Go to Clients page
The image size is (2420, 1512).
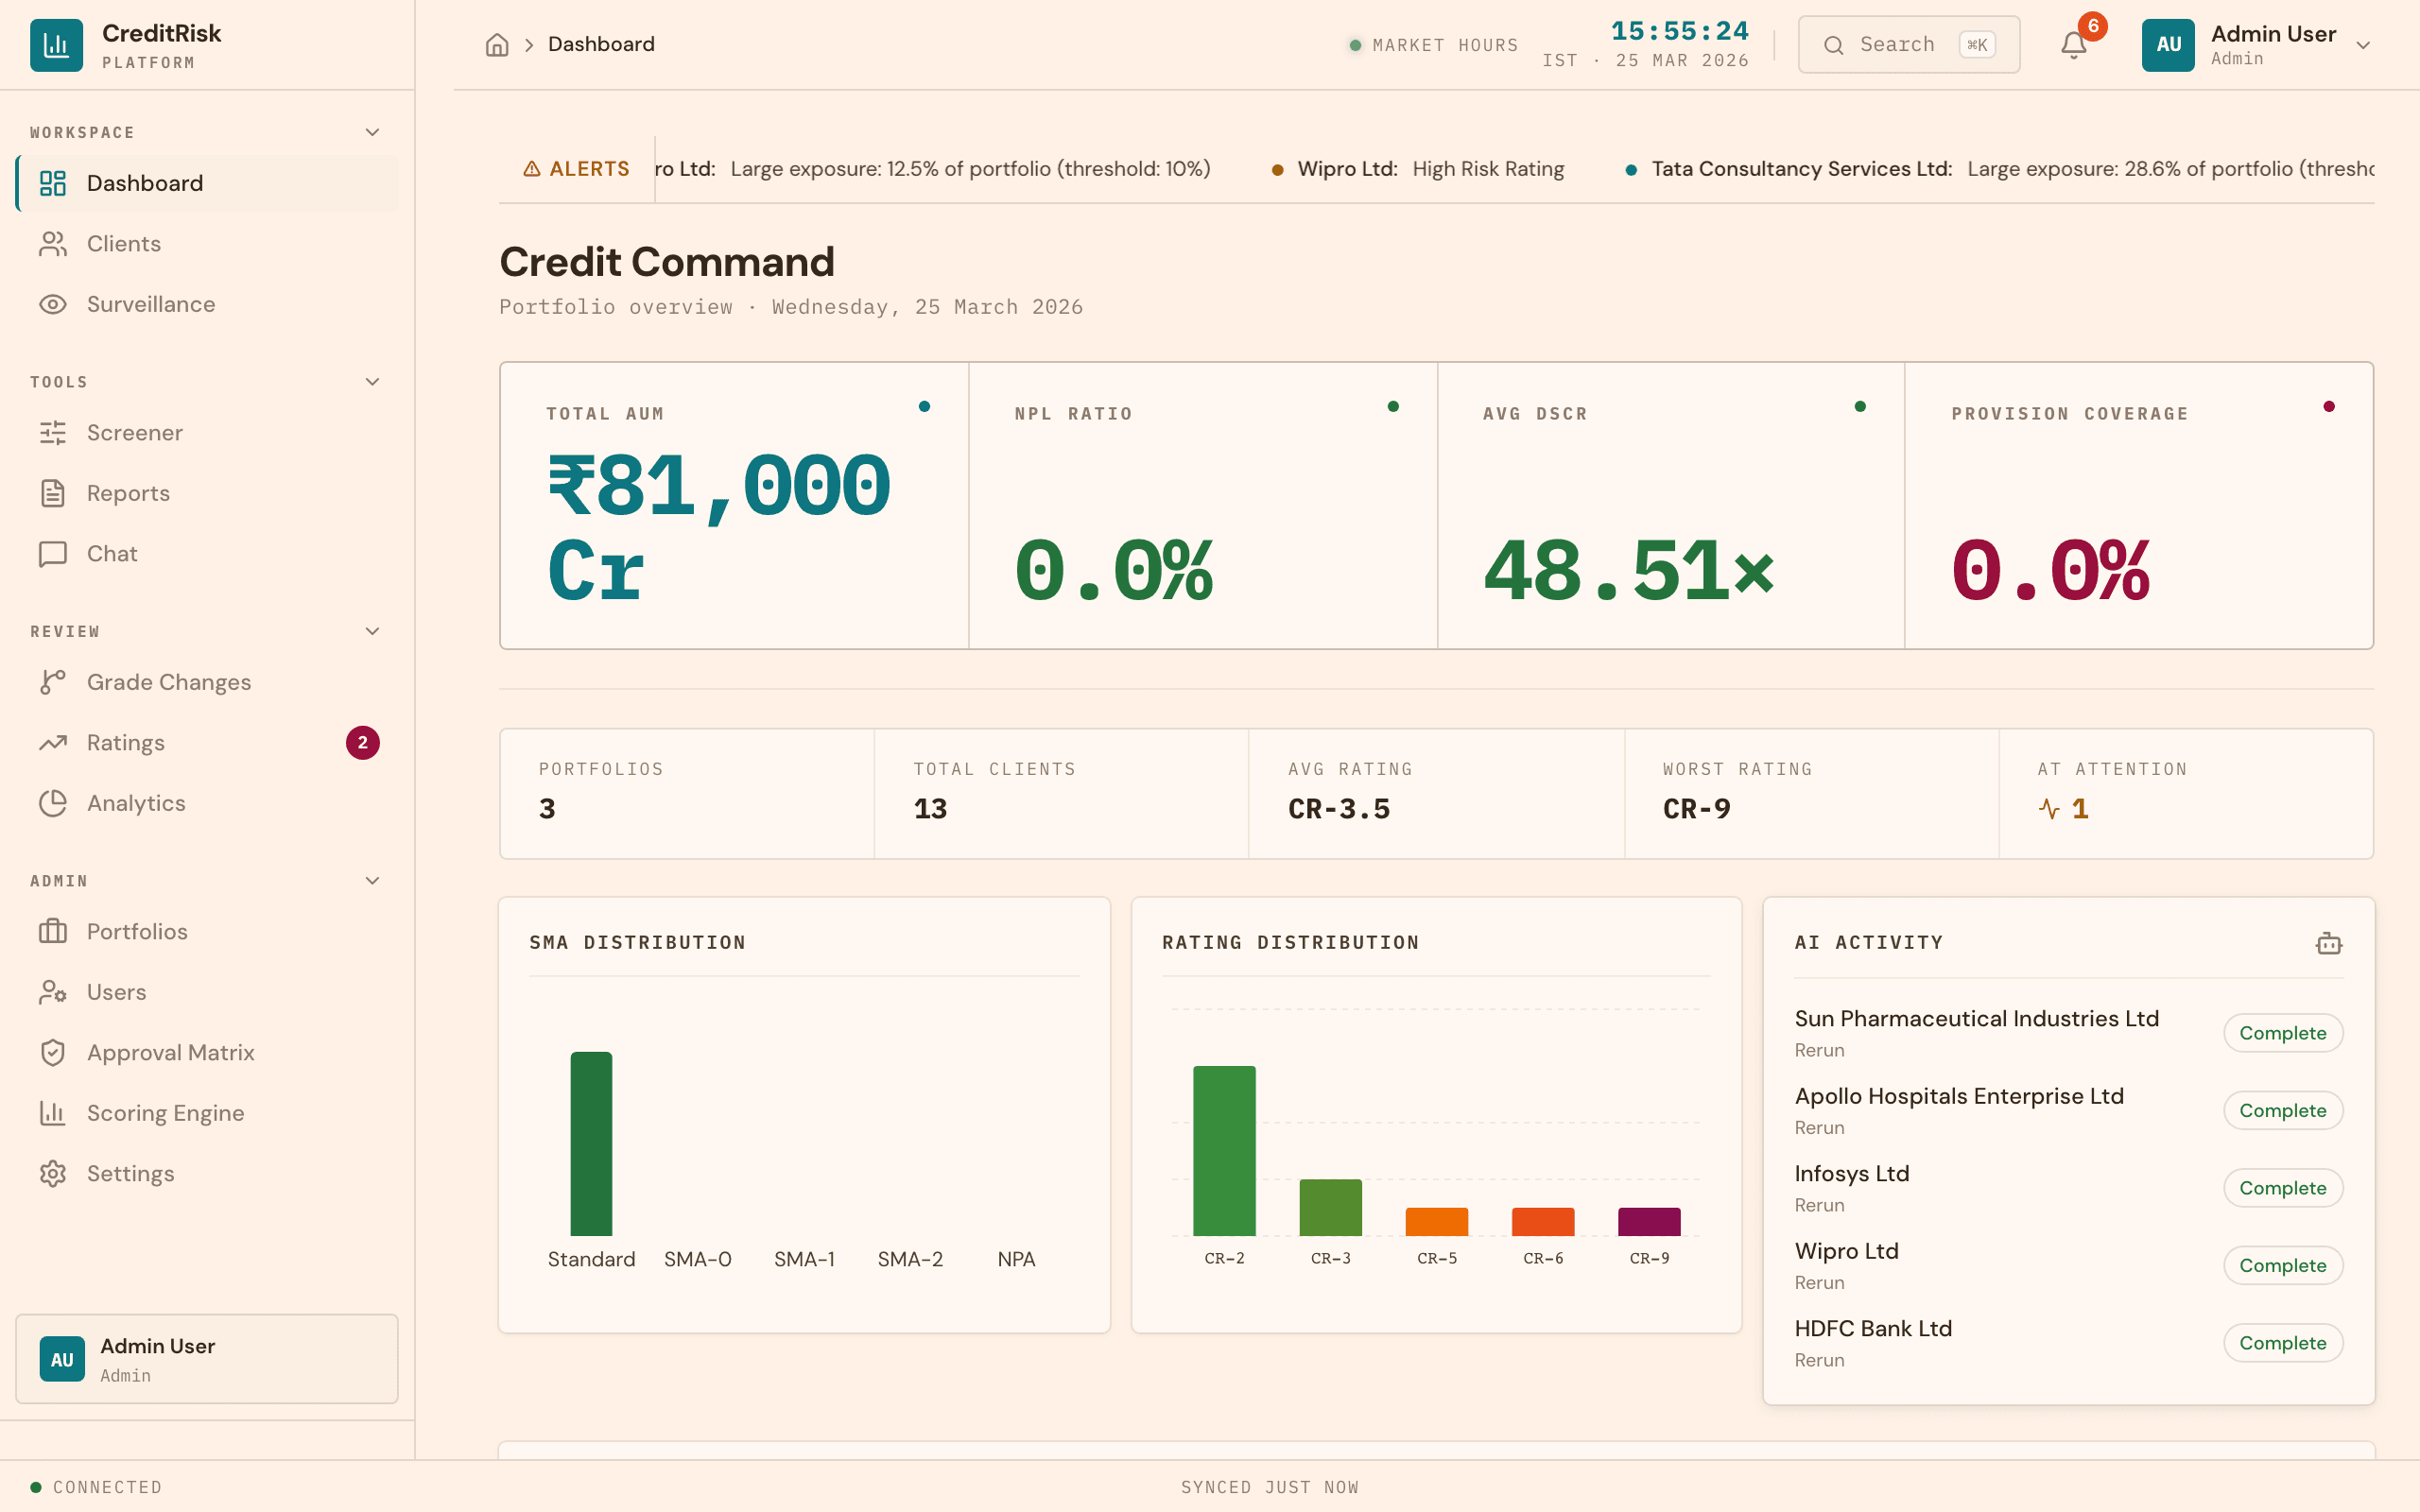tap(207, 244)
